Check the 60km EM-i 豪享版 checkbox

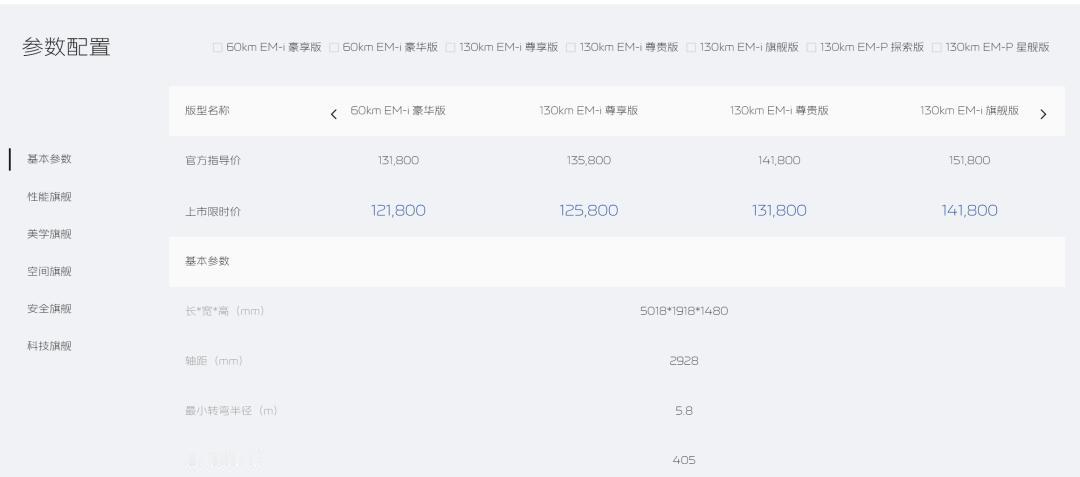coord(217,47)
